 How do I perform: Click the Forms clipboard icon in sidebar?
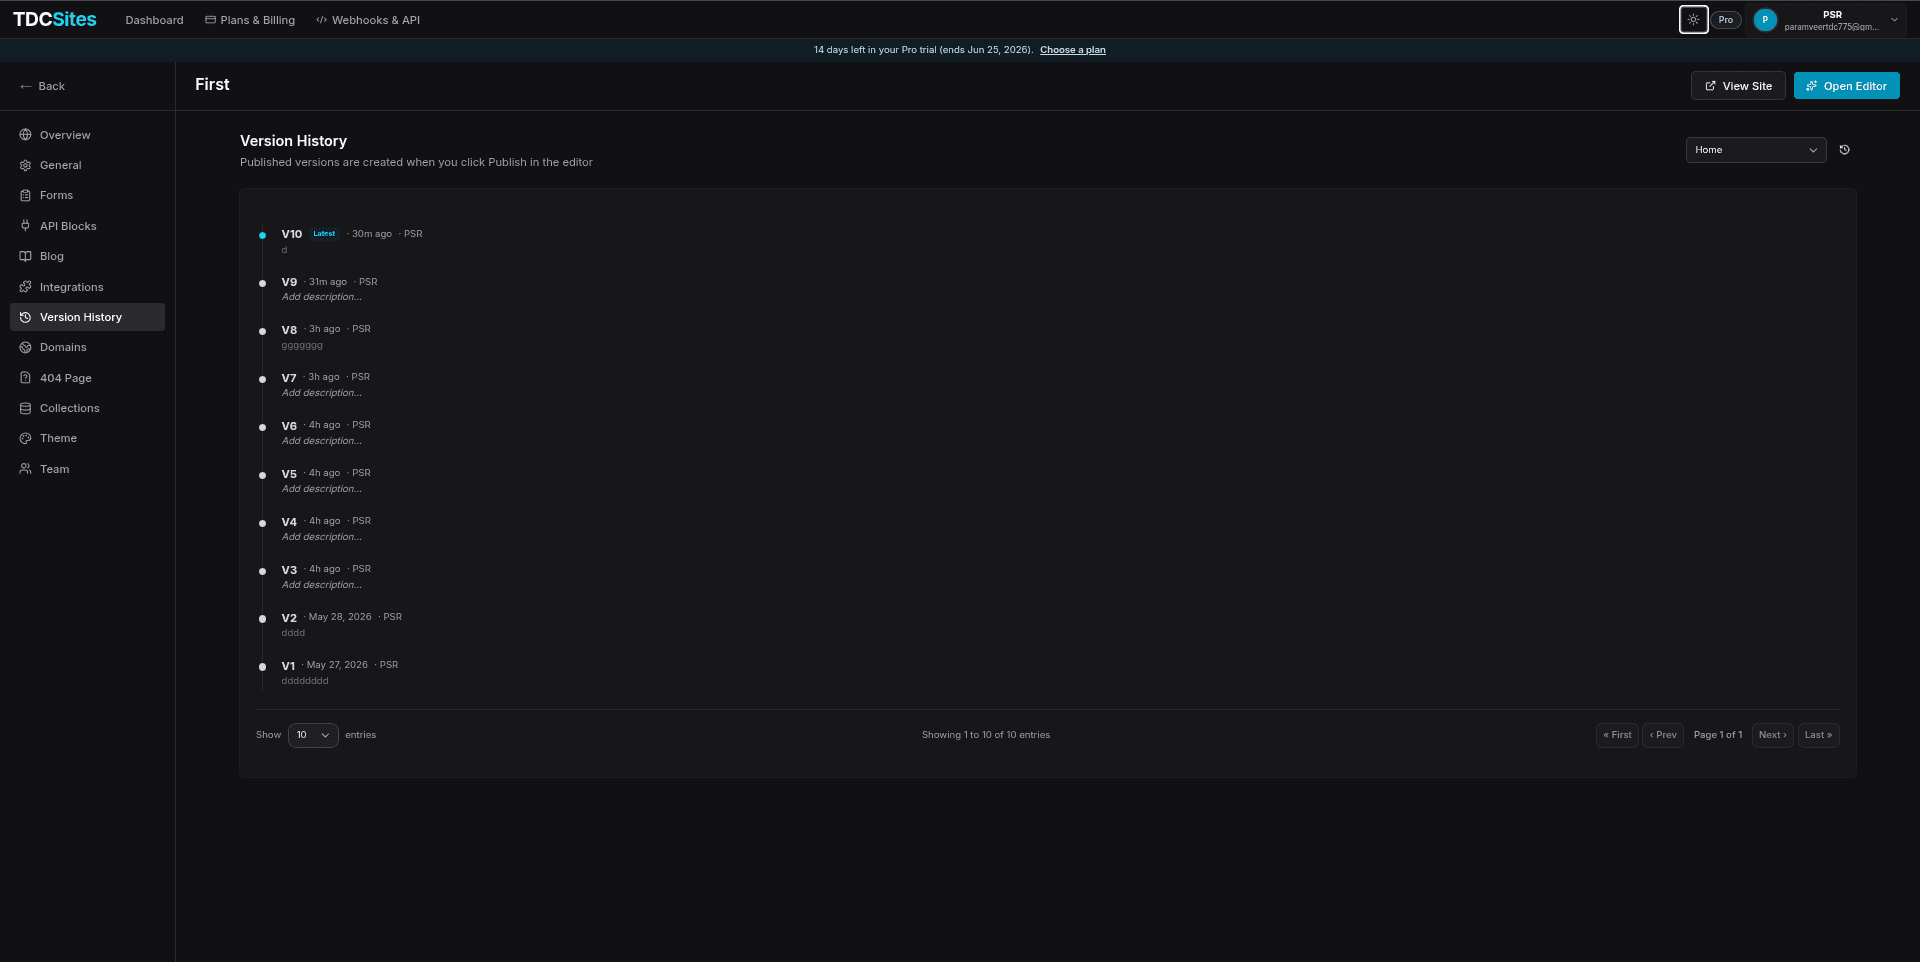[x=26, y=195]
